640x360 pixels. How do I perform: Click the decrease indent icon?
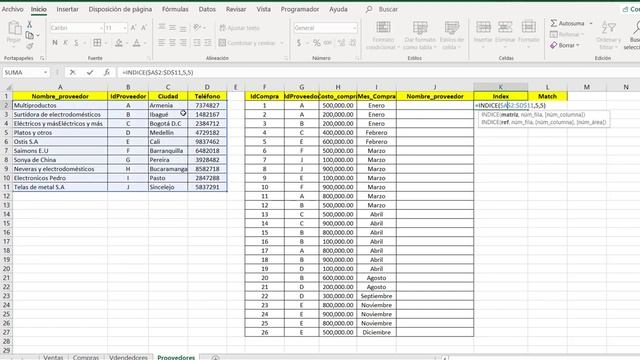tap(197, 42)
